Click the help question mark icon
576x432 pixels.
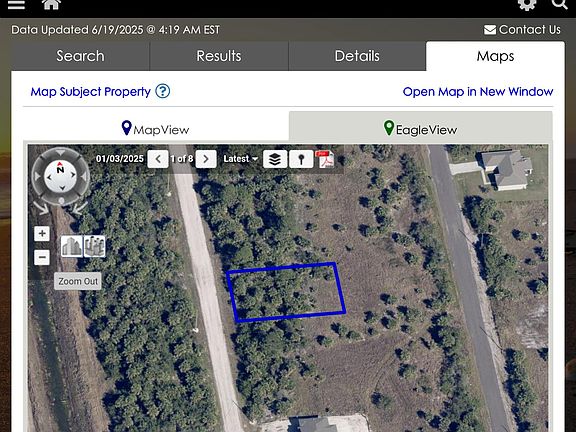pos(162,91)
